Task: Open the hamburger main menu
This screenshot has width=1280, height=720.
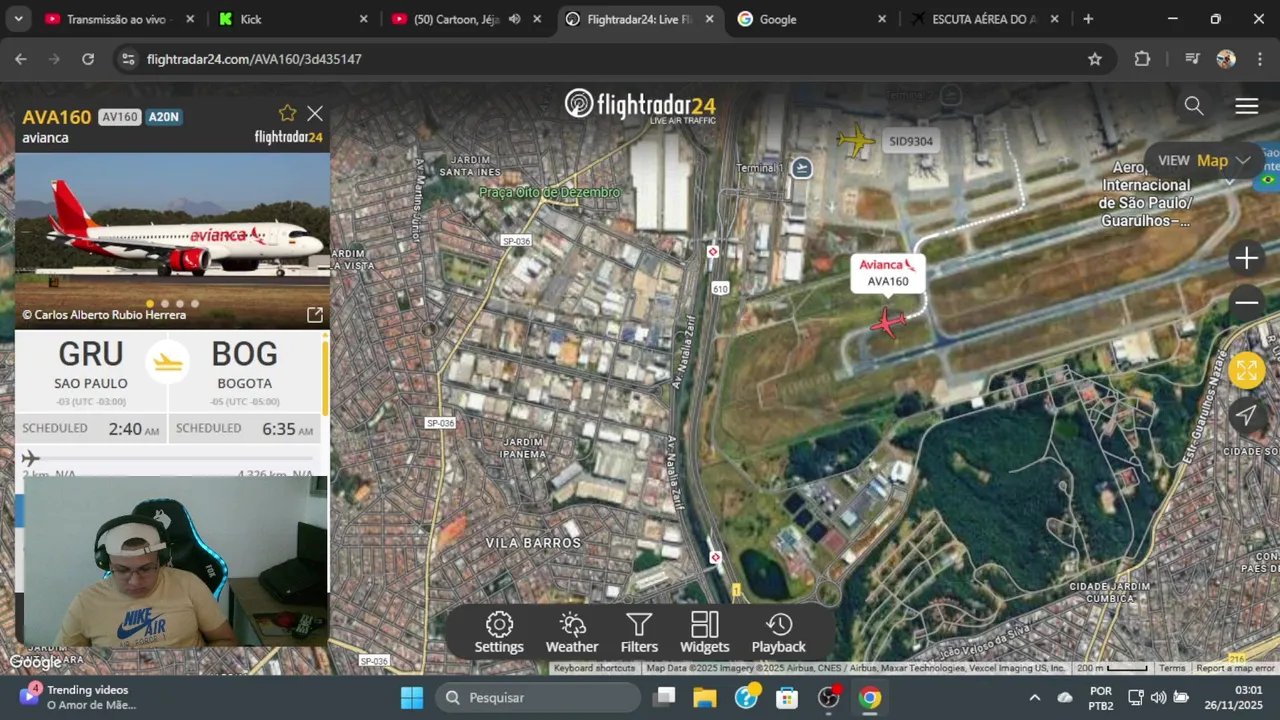Action: click(x=1246, y=106)
